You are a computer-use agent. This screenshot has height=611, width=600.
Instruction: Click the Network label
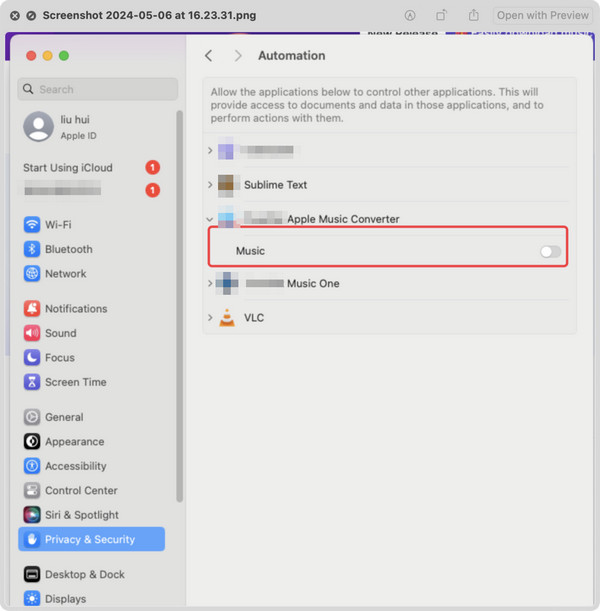pyautogui.click(x=65, y=274)
